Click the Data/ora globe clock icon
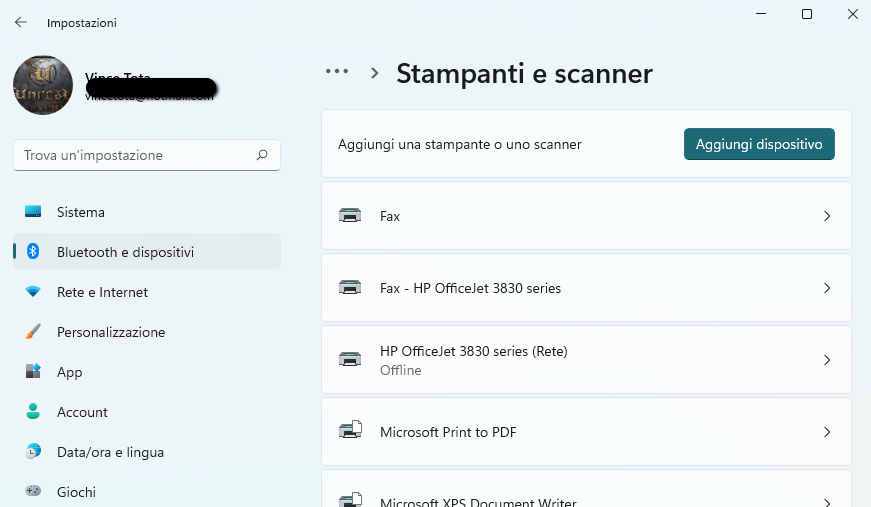Viewport: 871px width, 507px height. click(33, 451)
